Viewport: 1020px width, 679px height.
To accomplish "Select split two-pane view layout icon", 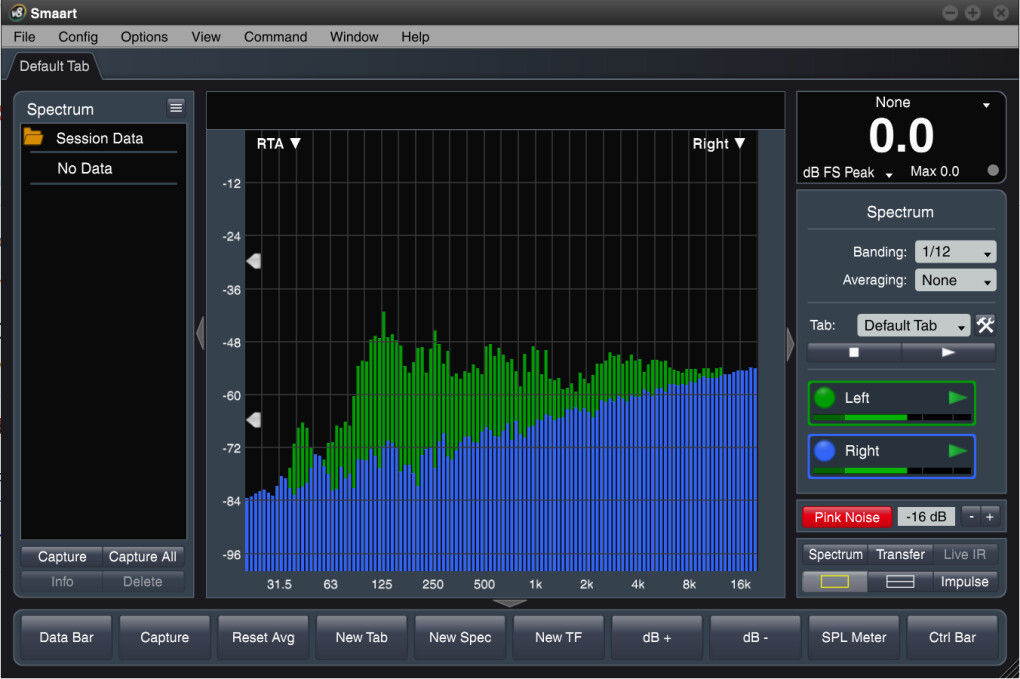I will click(900, 581).
